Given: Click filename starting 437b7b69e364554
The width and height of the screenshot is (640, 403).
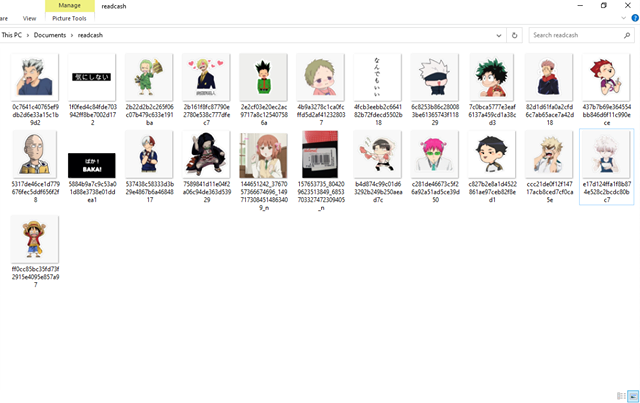Looking at the screenshot, I should pos(607,115).
